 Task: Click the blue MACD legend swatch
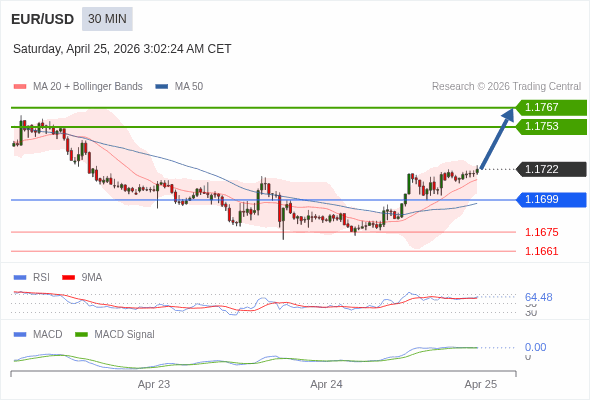point(20,335)
